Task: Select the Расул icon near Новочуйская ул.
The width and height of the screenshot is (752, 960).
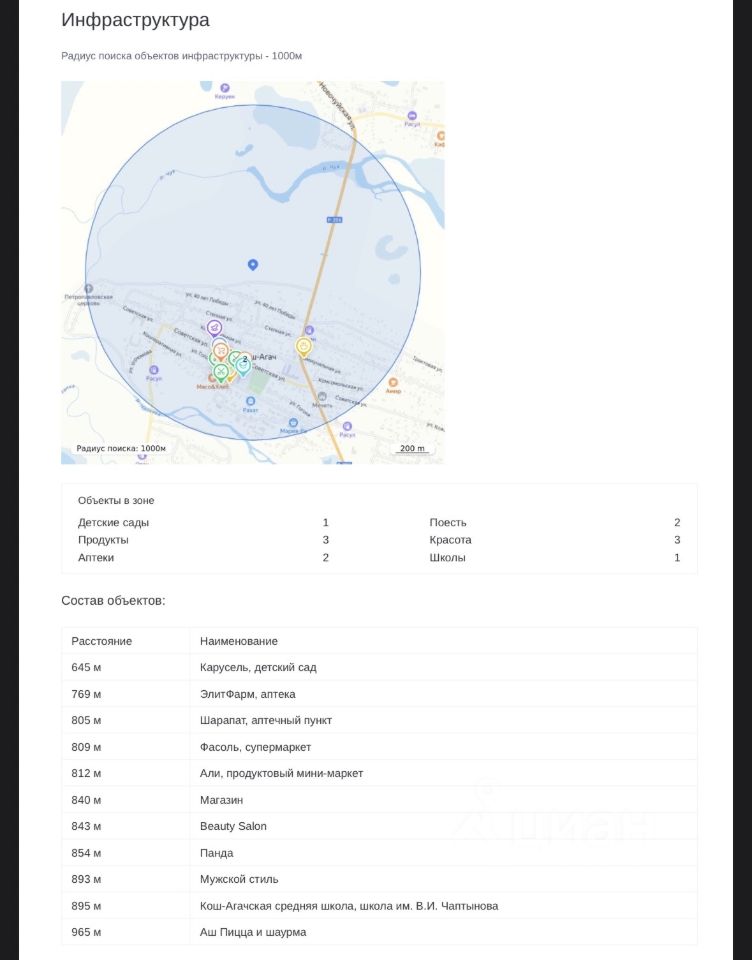Action: point(412,115)
